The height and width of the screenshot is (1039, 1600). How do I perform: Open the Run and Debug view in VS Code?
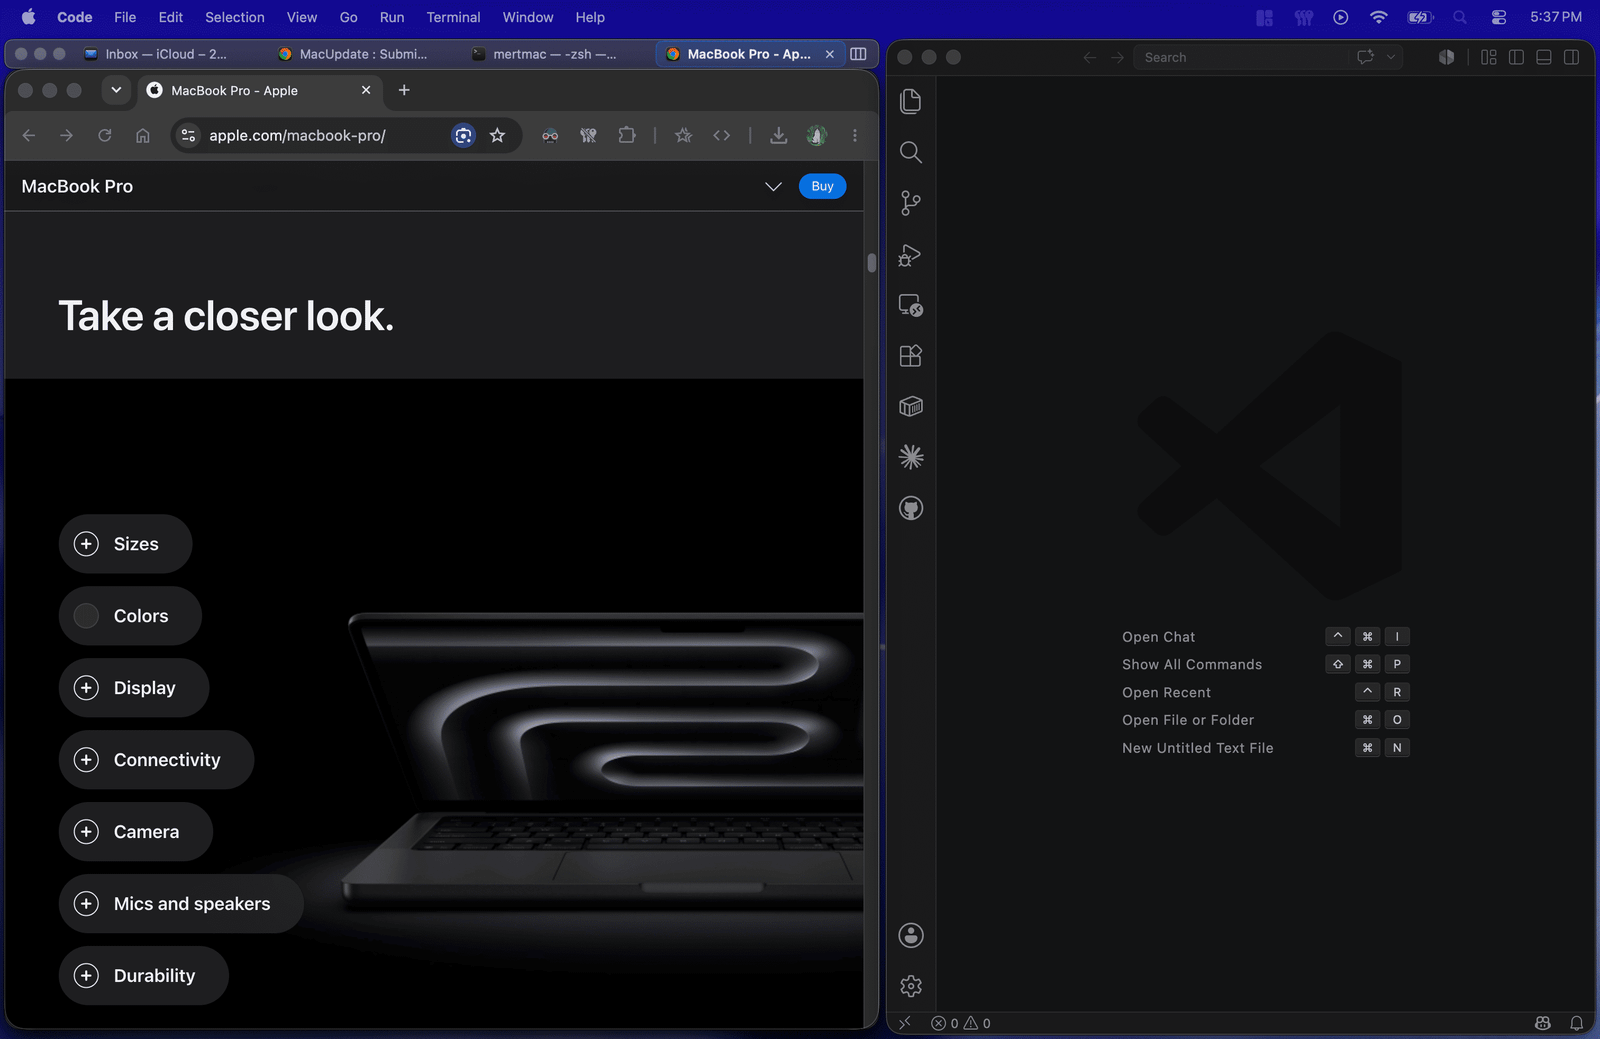coord(910,254)
